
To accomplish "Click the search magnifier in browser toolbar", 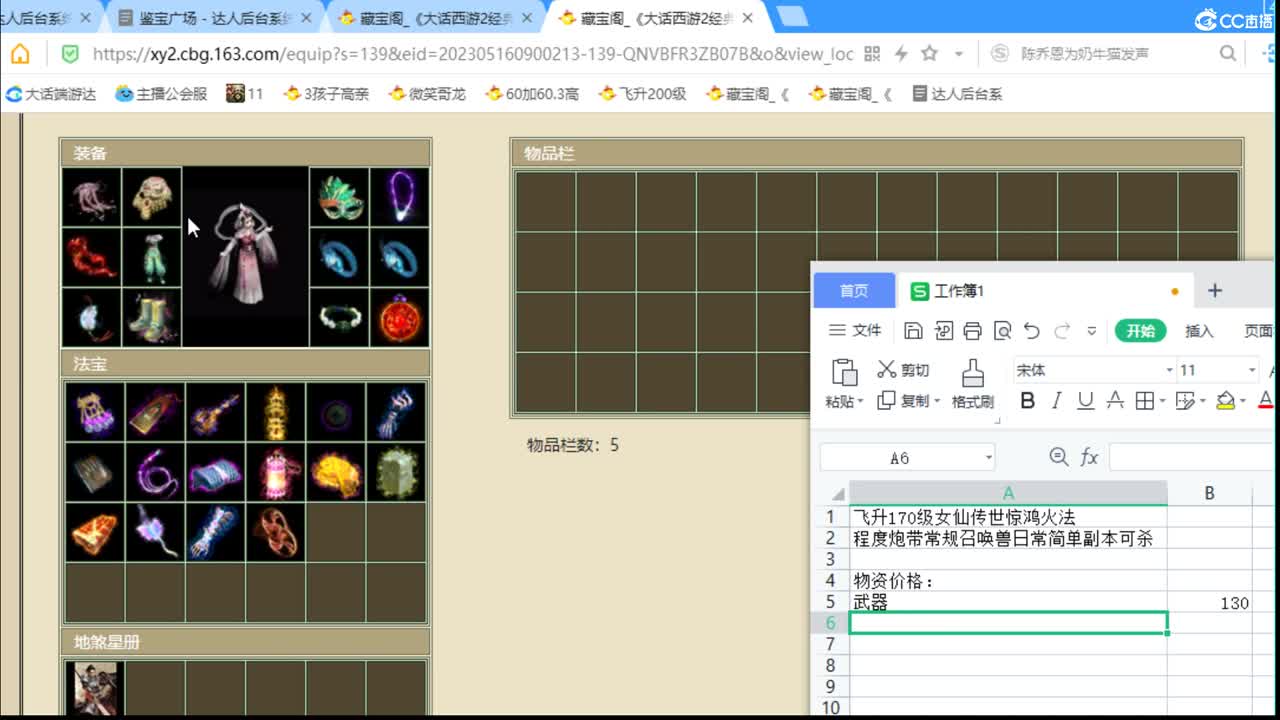I will tap(1228, 54).
